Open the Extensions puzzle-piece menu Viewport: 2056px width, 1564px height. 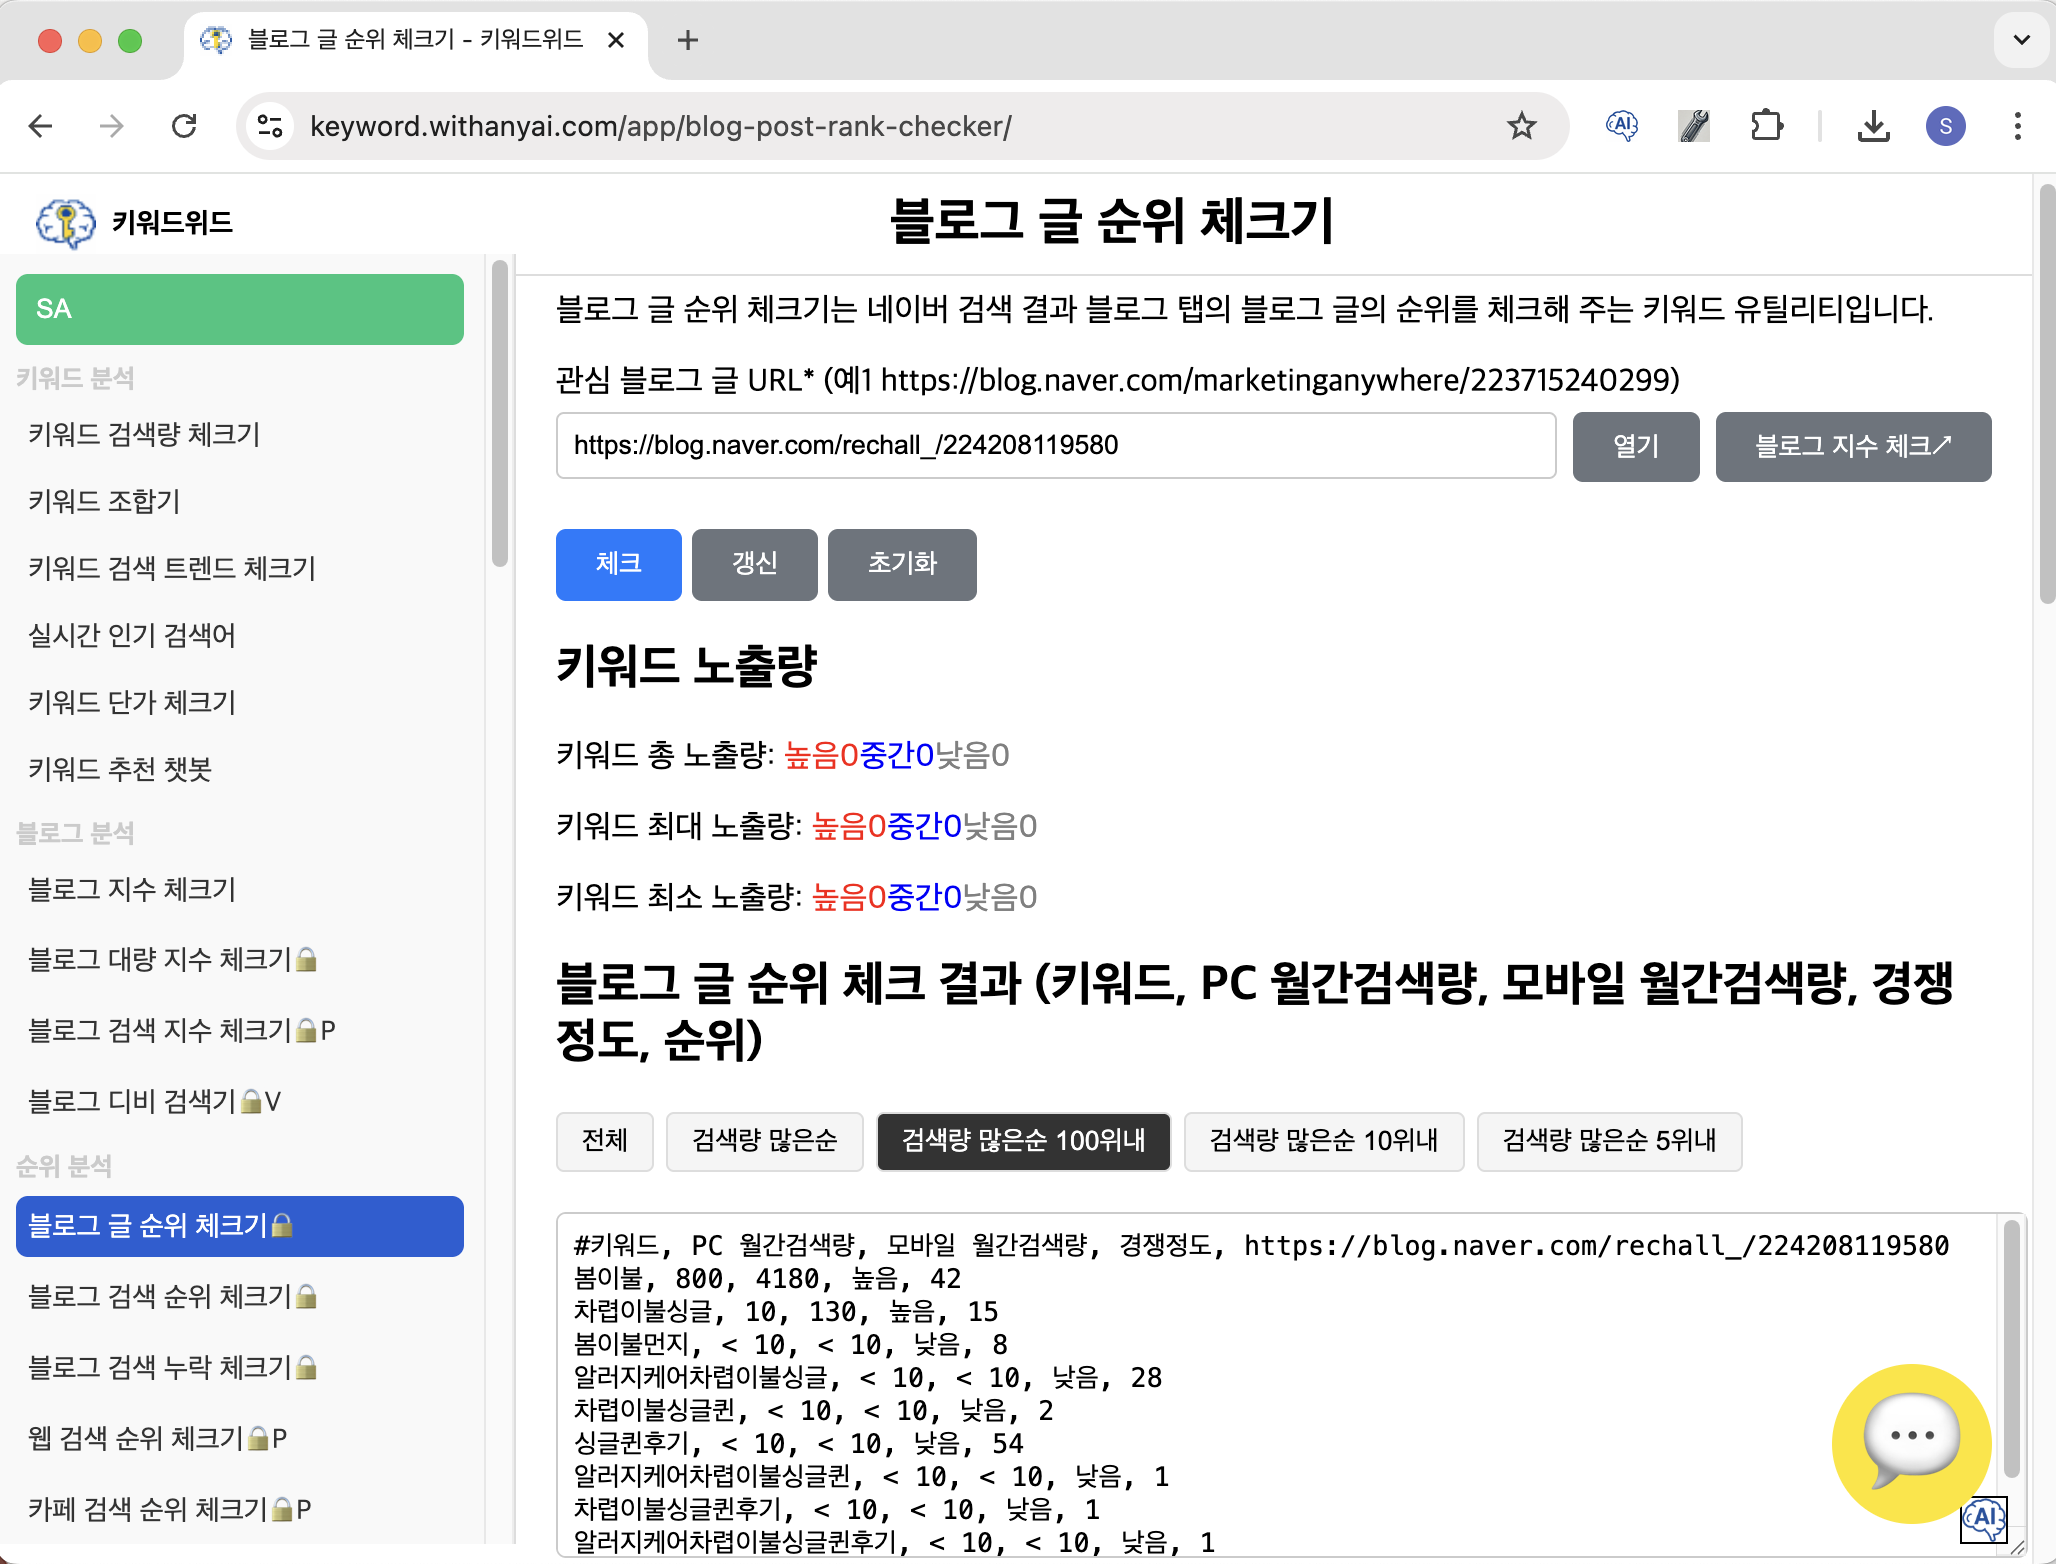[x=1767, y=126]
